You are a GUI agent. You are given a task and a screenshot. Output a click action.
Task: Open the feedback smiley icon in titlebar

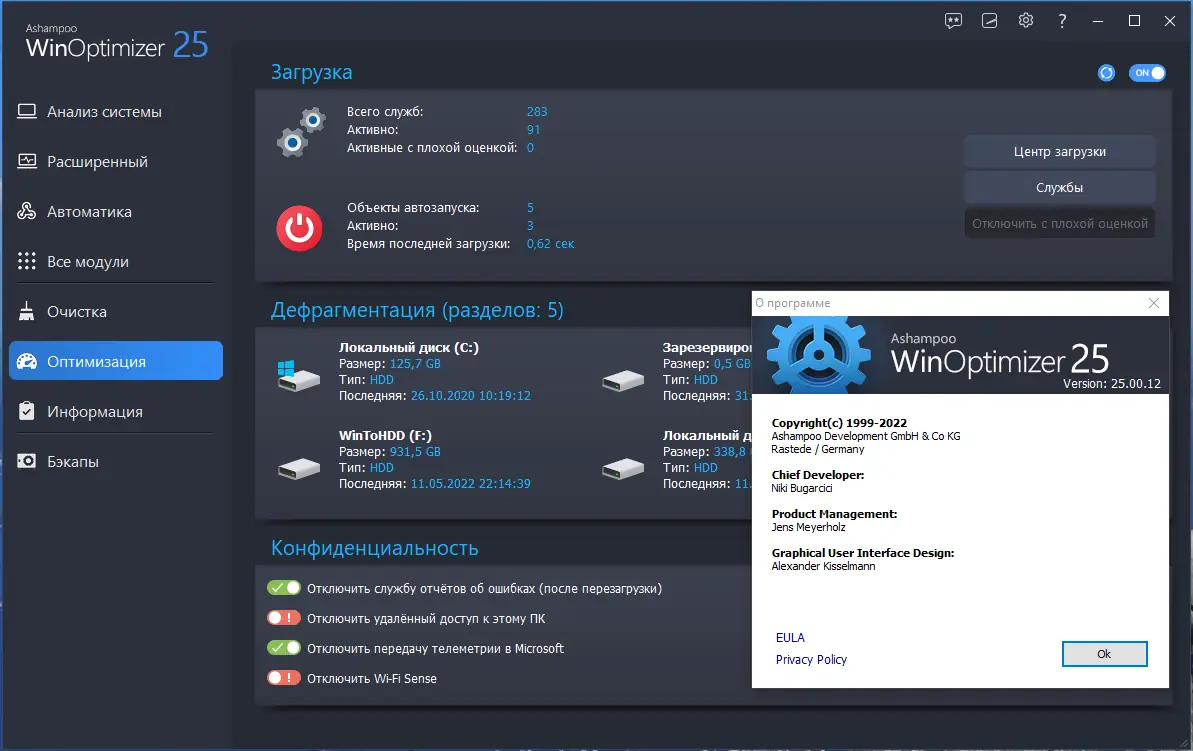coord(953,20)
